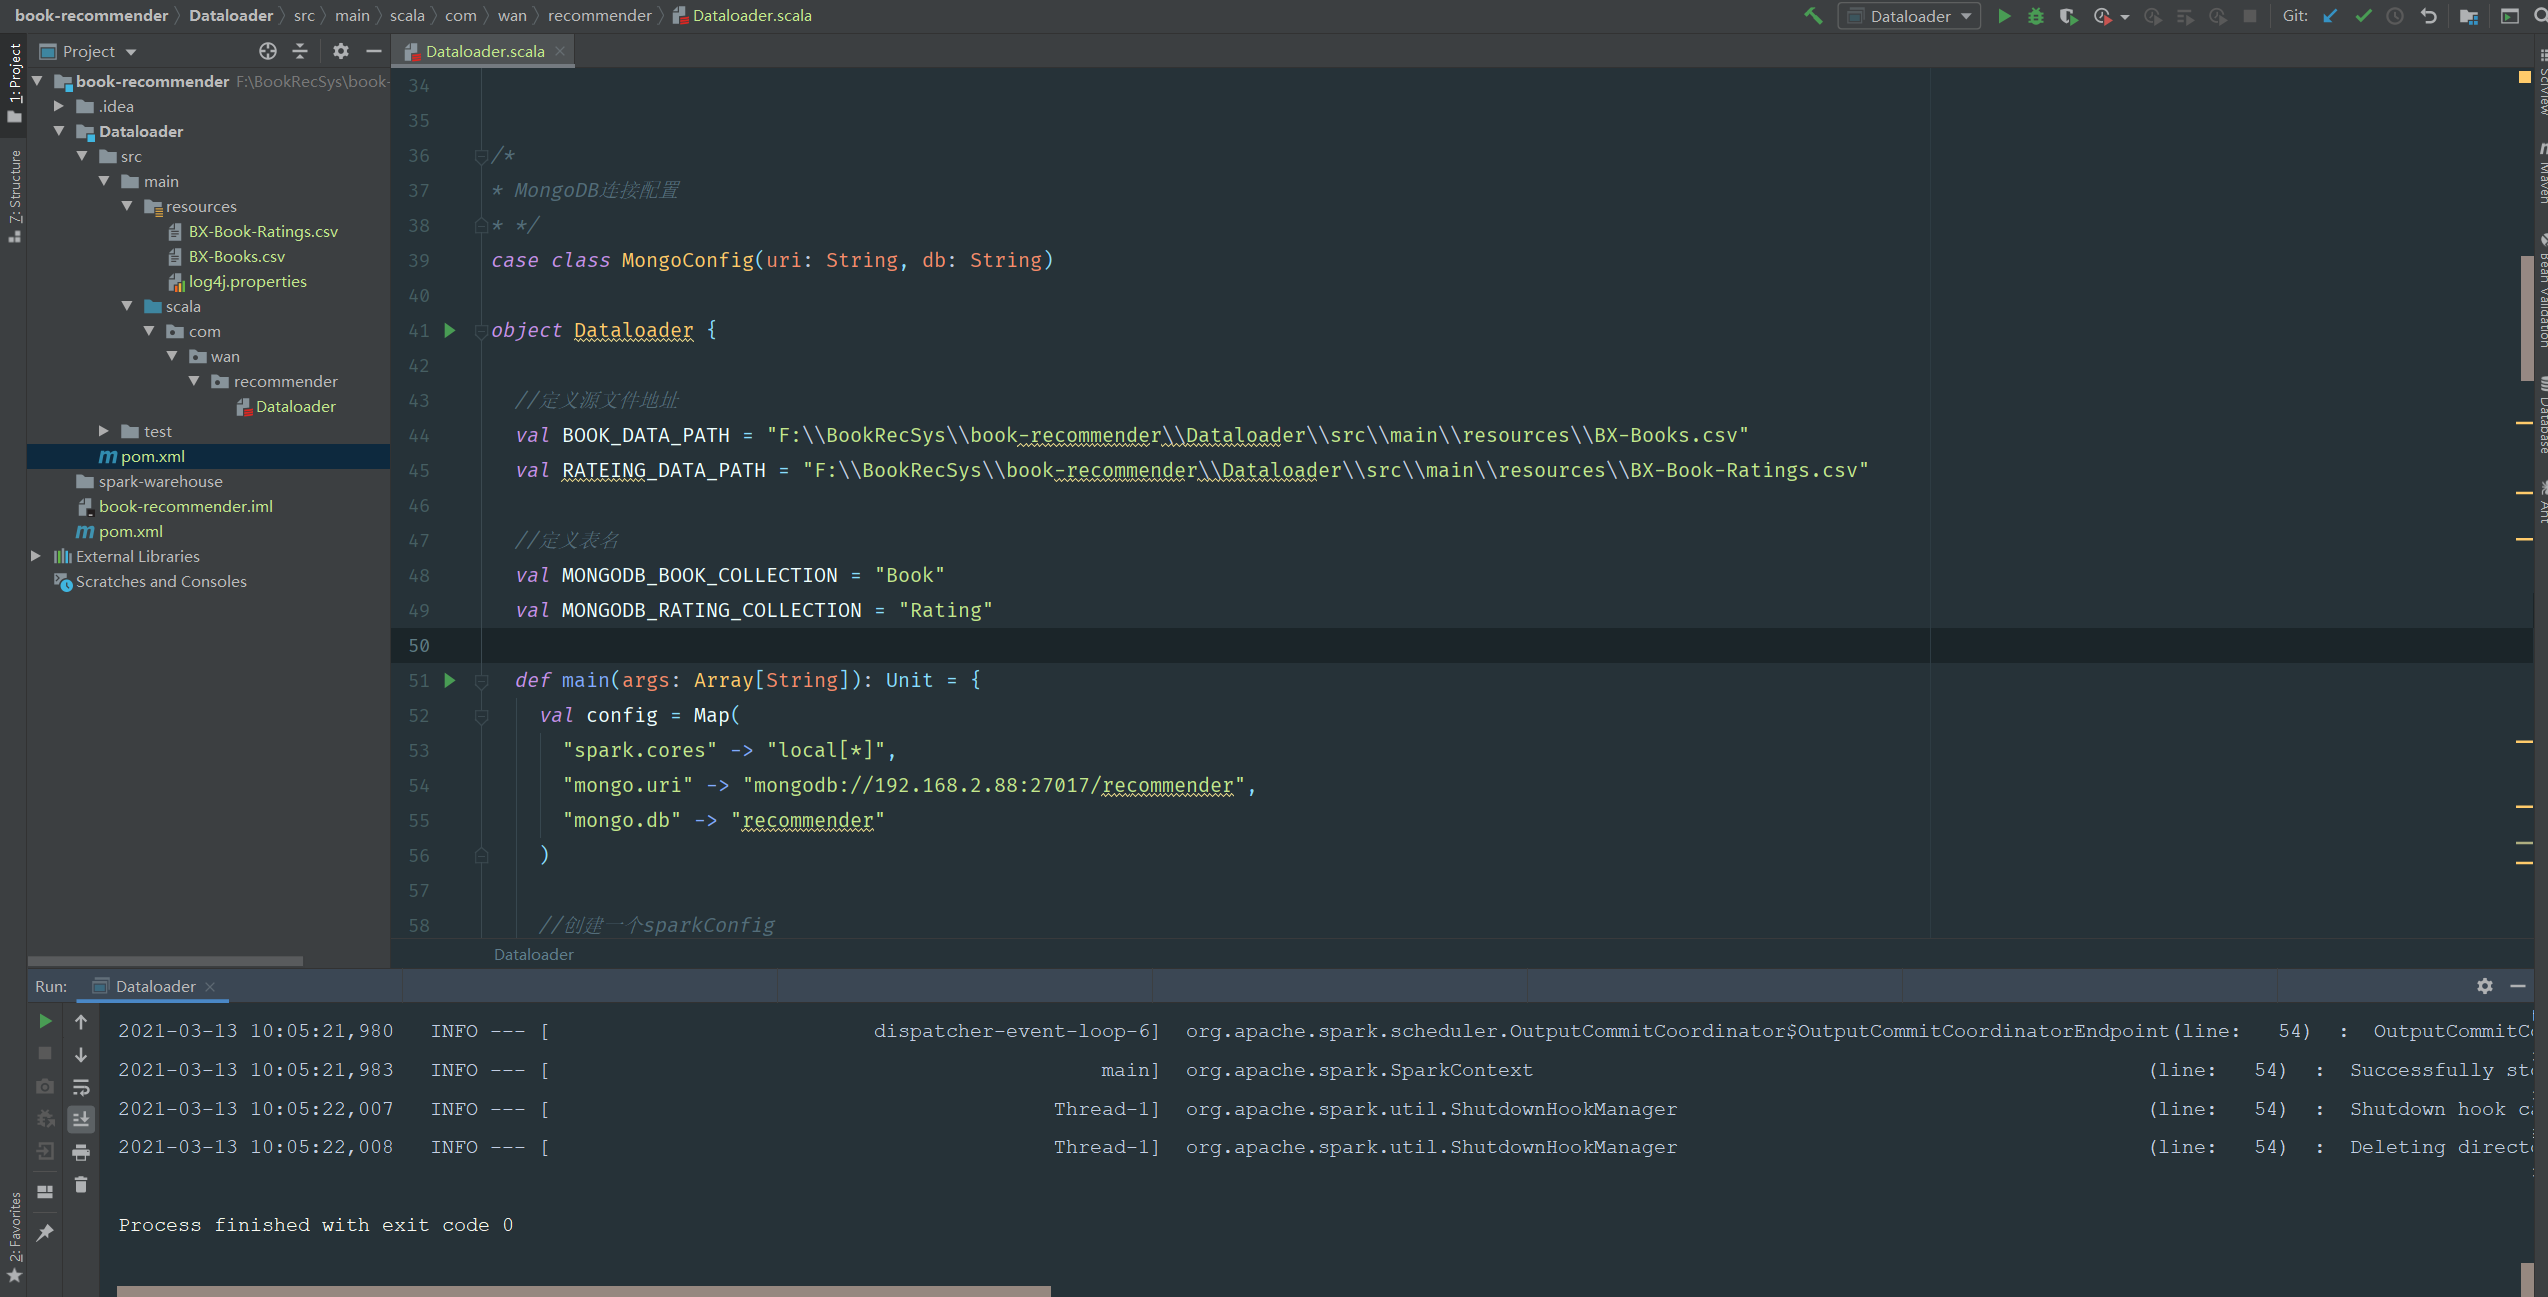Run with profiler icon in toolbar
The image size is (2548, 1297).
click(x=2102, y=16)
